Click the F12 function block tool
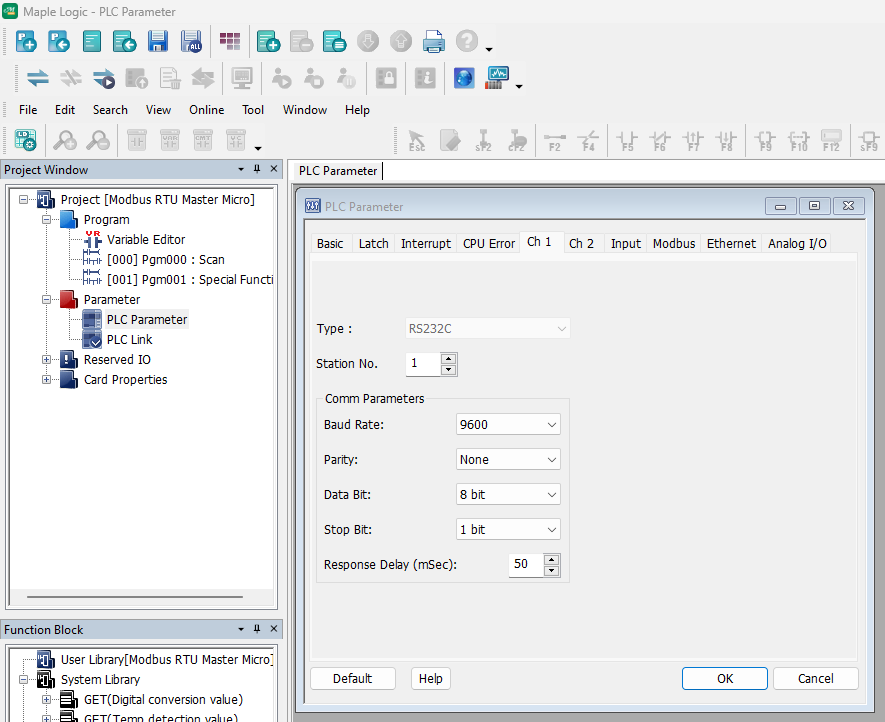The image size is (885, 722). [x=831, y=141]
